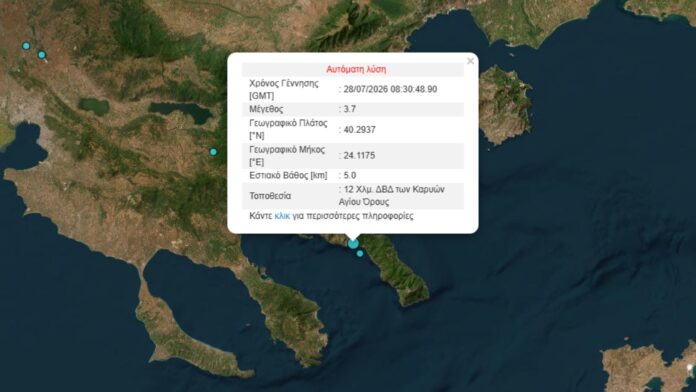Viewport: 696px width, 392px height.
Task: Click the leftmost cyan marker in the top-left
Action: point(26,46)
